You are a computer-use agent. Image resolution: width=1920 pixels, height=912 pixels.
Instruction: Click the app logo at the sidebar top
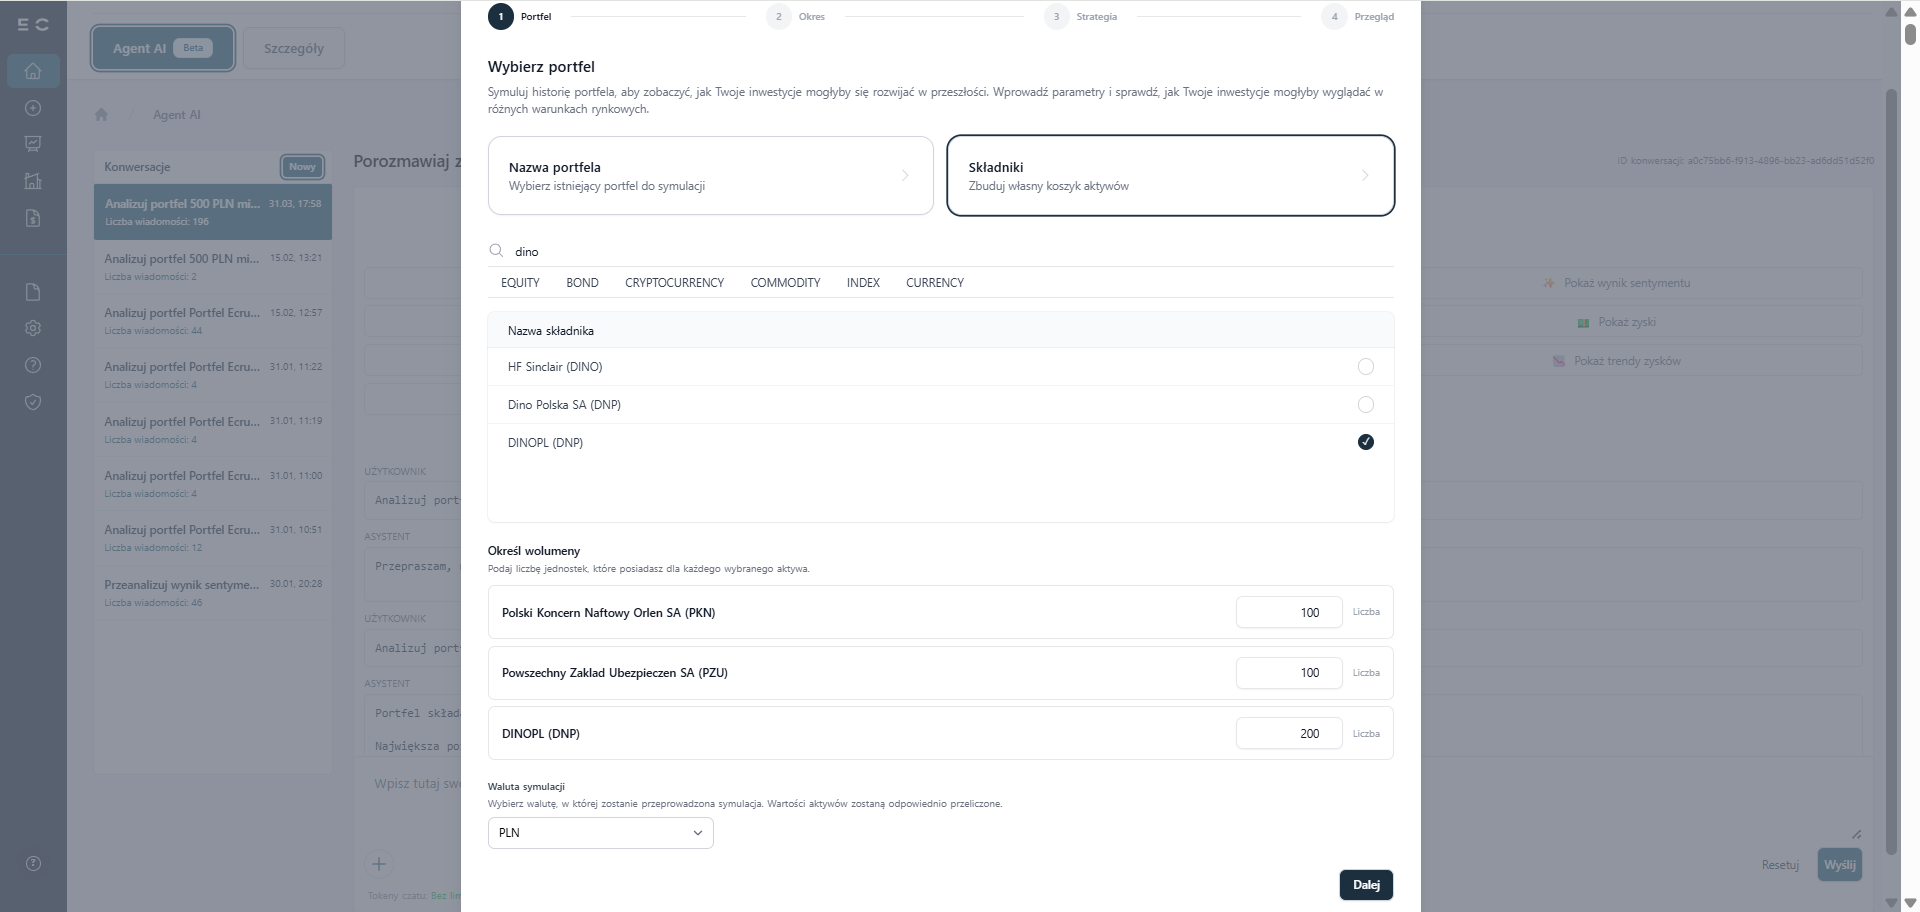click(33, 24)
